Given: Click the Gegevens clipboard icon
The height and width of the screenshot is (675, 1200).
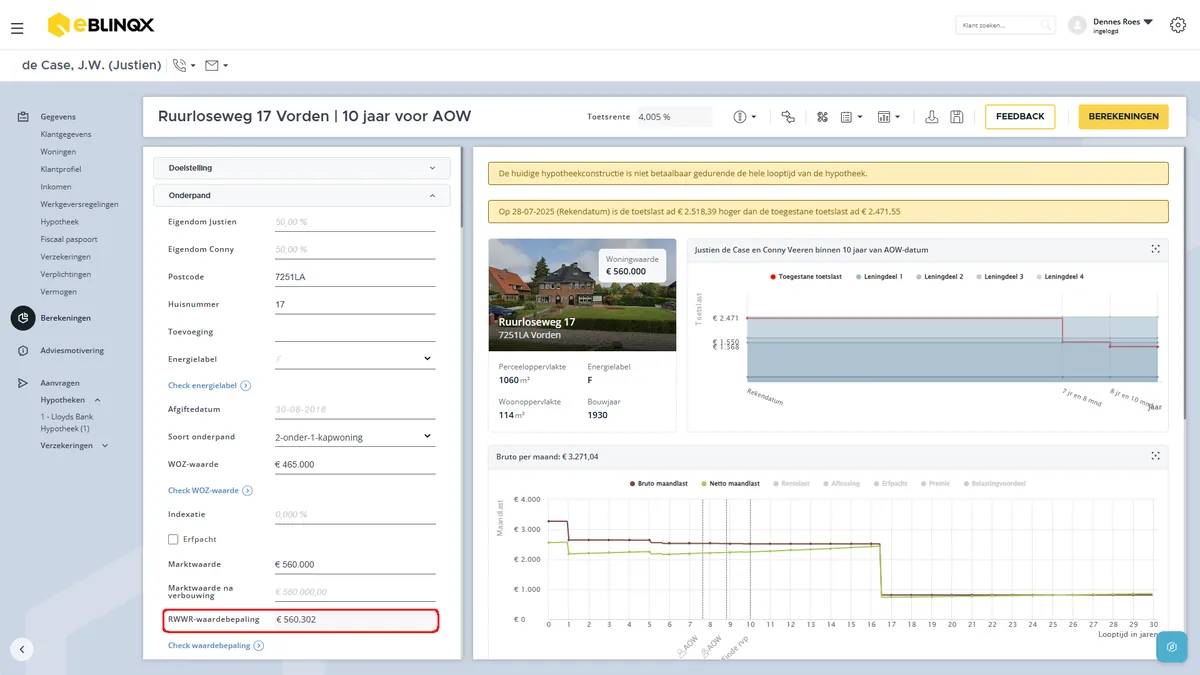Looking at the screenshot, I should tap(23, 117).
